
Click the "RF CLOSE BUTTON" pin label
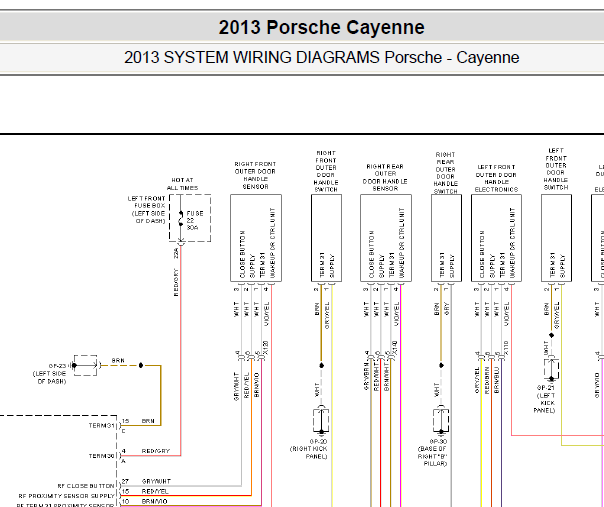[x=86, y=486]
